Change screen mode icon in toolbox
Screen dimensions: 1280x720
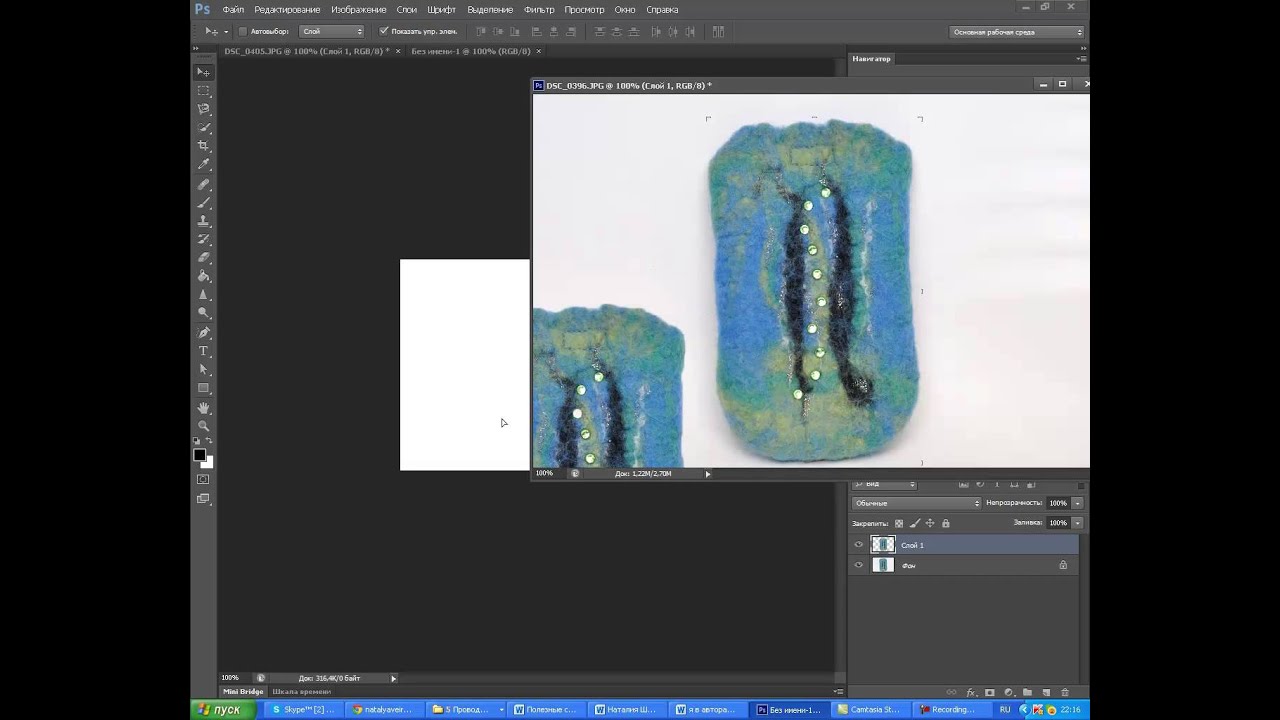[x=203, y=498]
